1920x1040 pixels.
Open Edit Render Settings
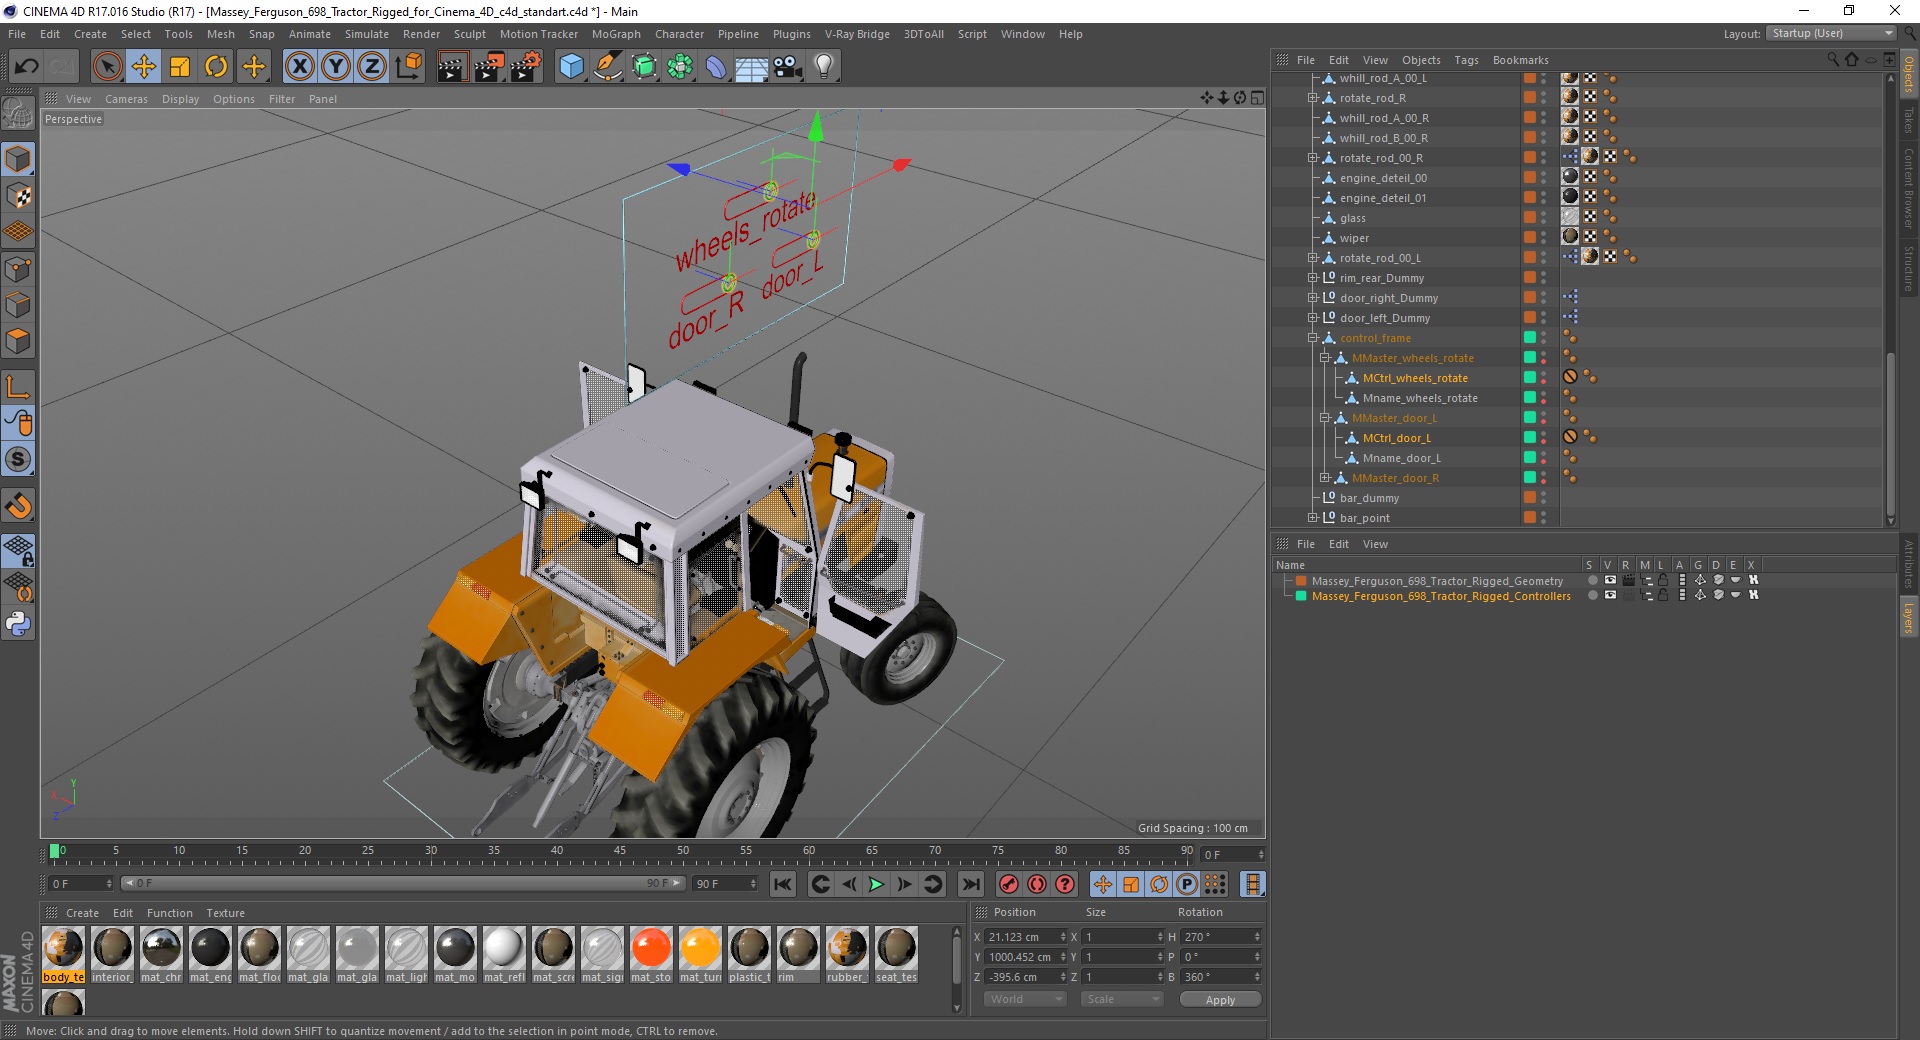pos(526,67)
